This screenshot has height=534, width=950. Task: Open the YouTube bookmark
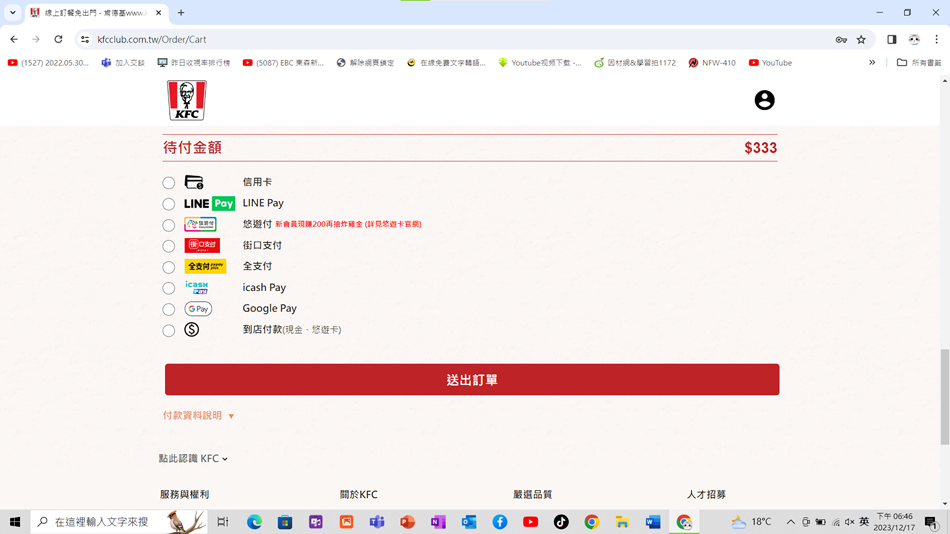[x=770, y=62]
